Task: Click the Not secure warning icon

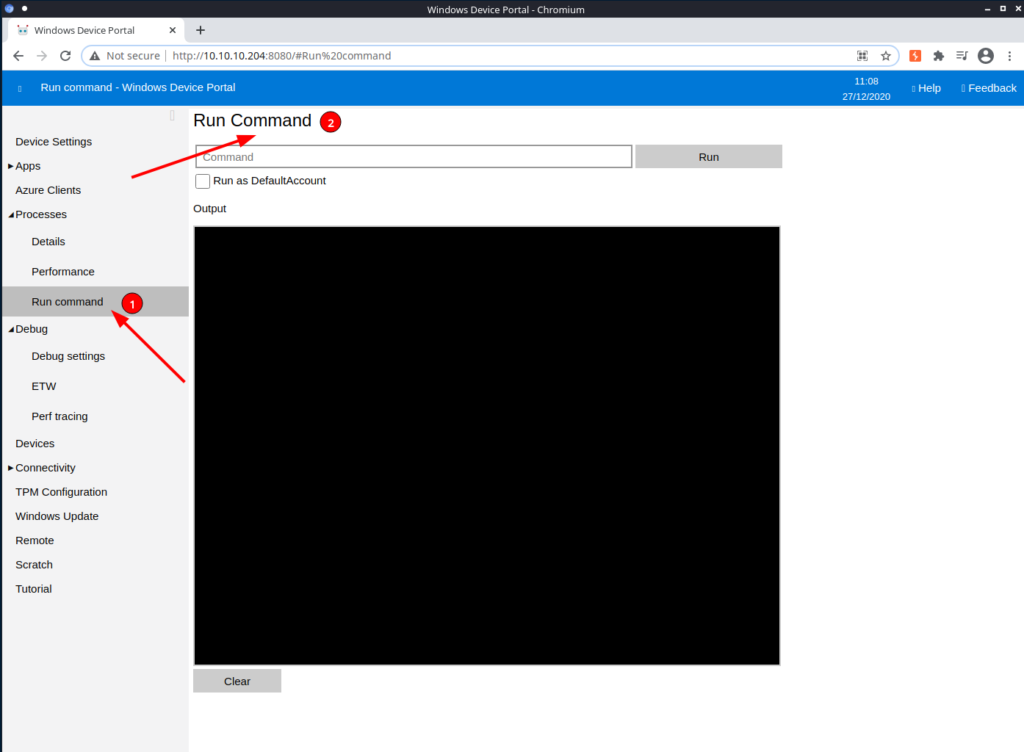Action: point(95,56)
